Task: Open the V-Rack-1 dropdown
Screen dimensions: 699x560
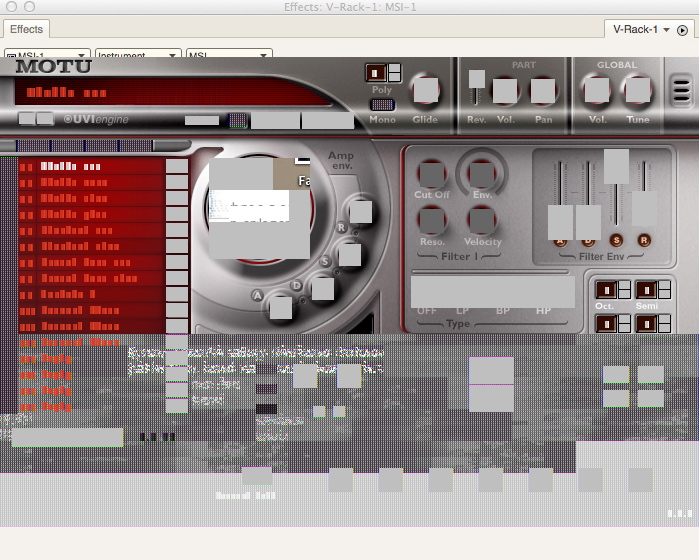Action: click(x=641, y=30)
